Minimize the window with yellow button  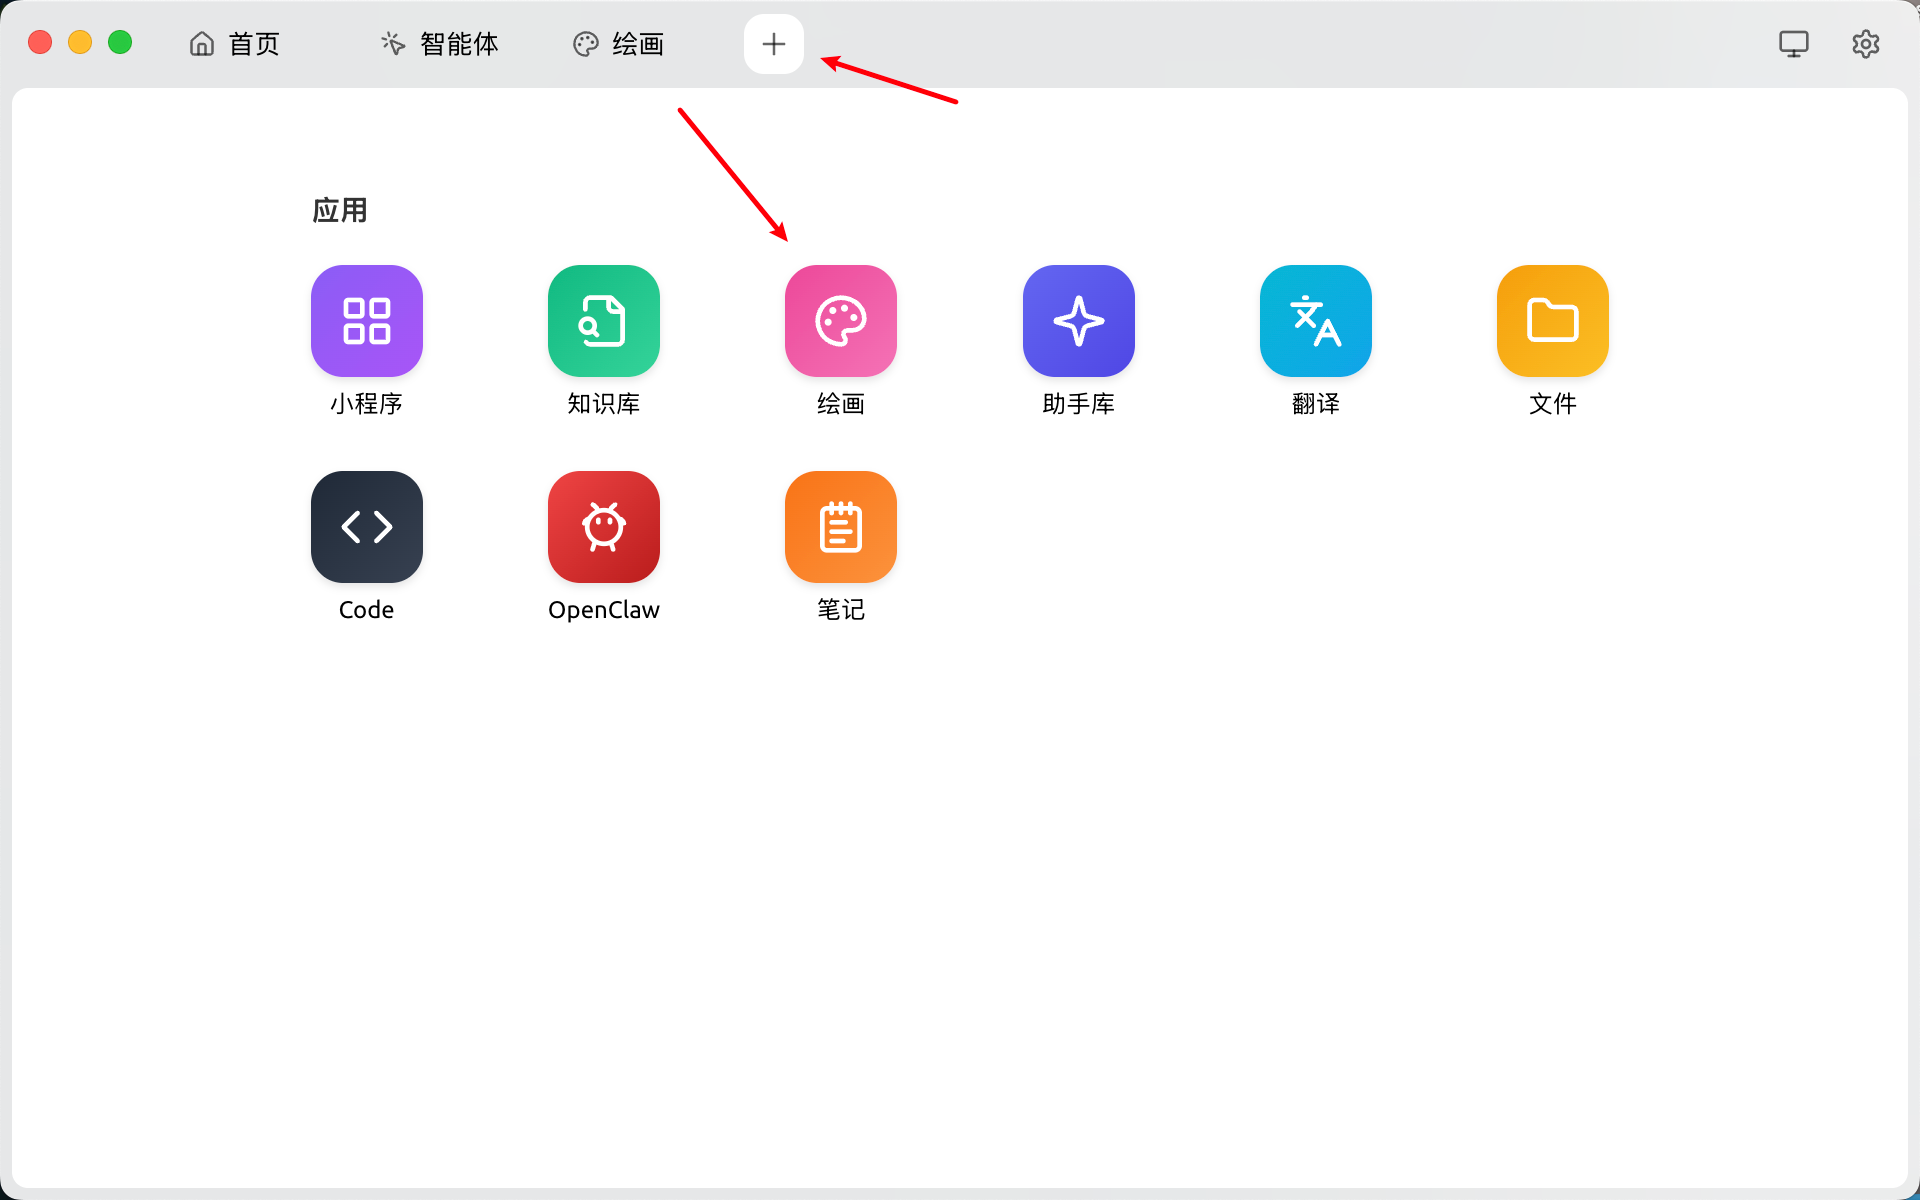click(x=80, y=42)
